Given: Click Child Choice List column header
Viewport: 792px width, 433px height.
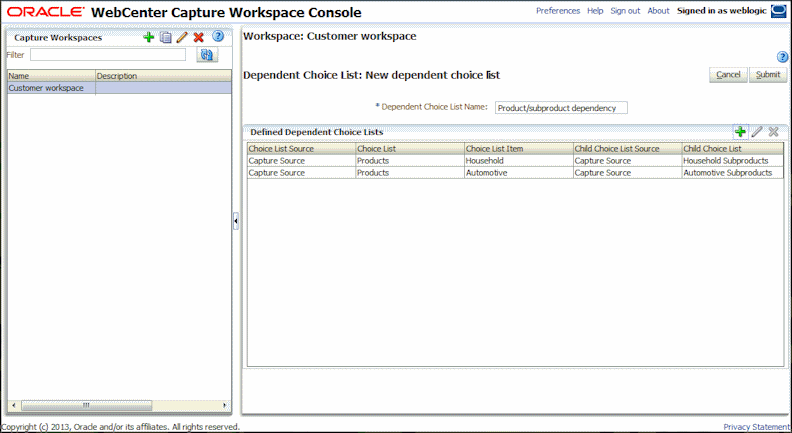Looking at the screenshot, I should click(733, 149).
